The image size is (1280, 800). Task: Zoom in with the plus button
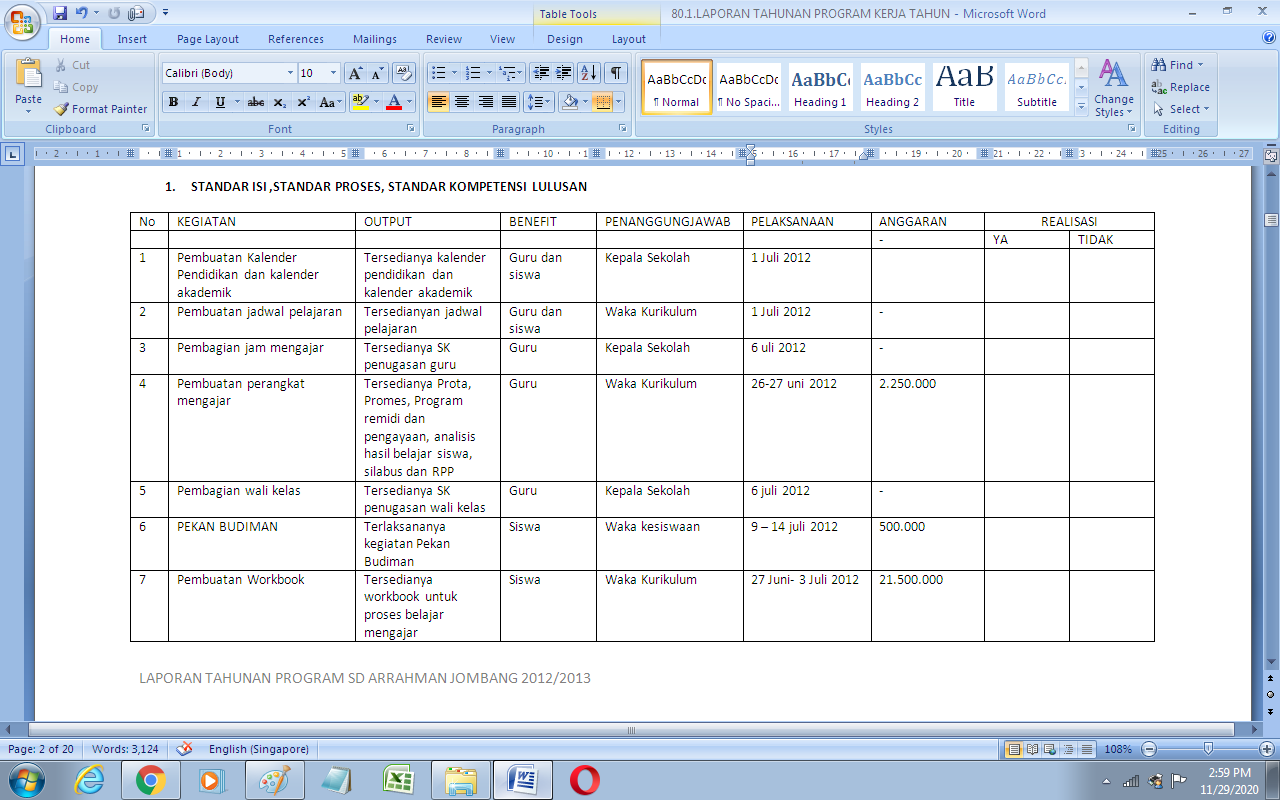click(x=1267, y=749)
